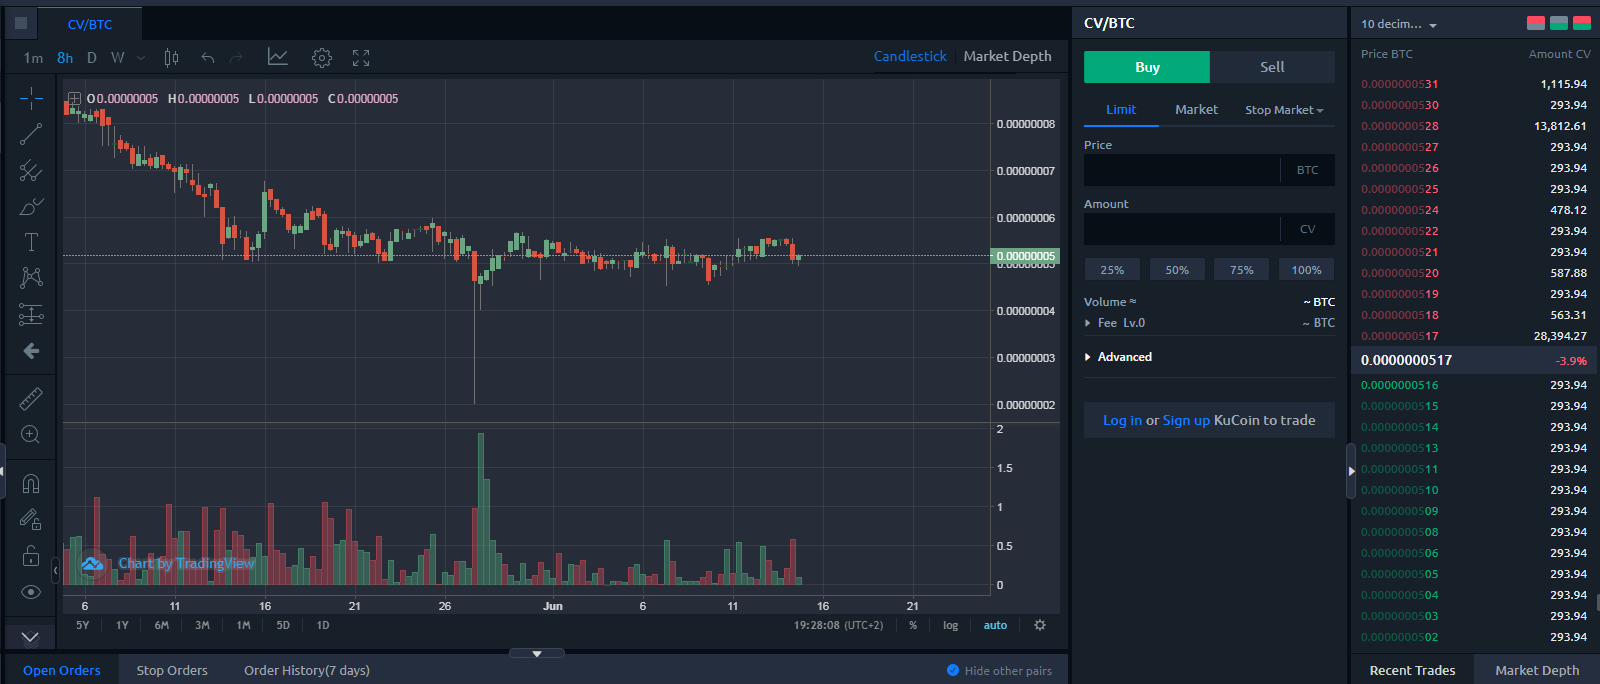1600x684 pixels.
Task: Undo the last chart action
Action: 208,58
